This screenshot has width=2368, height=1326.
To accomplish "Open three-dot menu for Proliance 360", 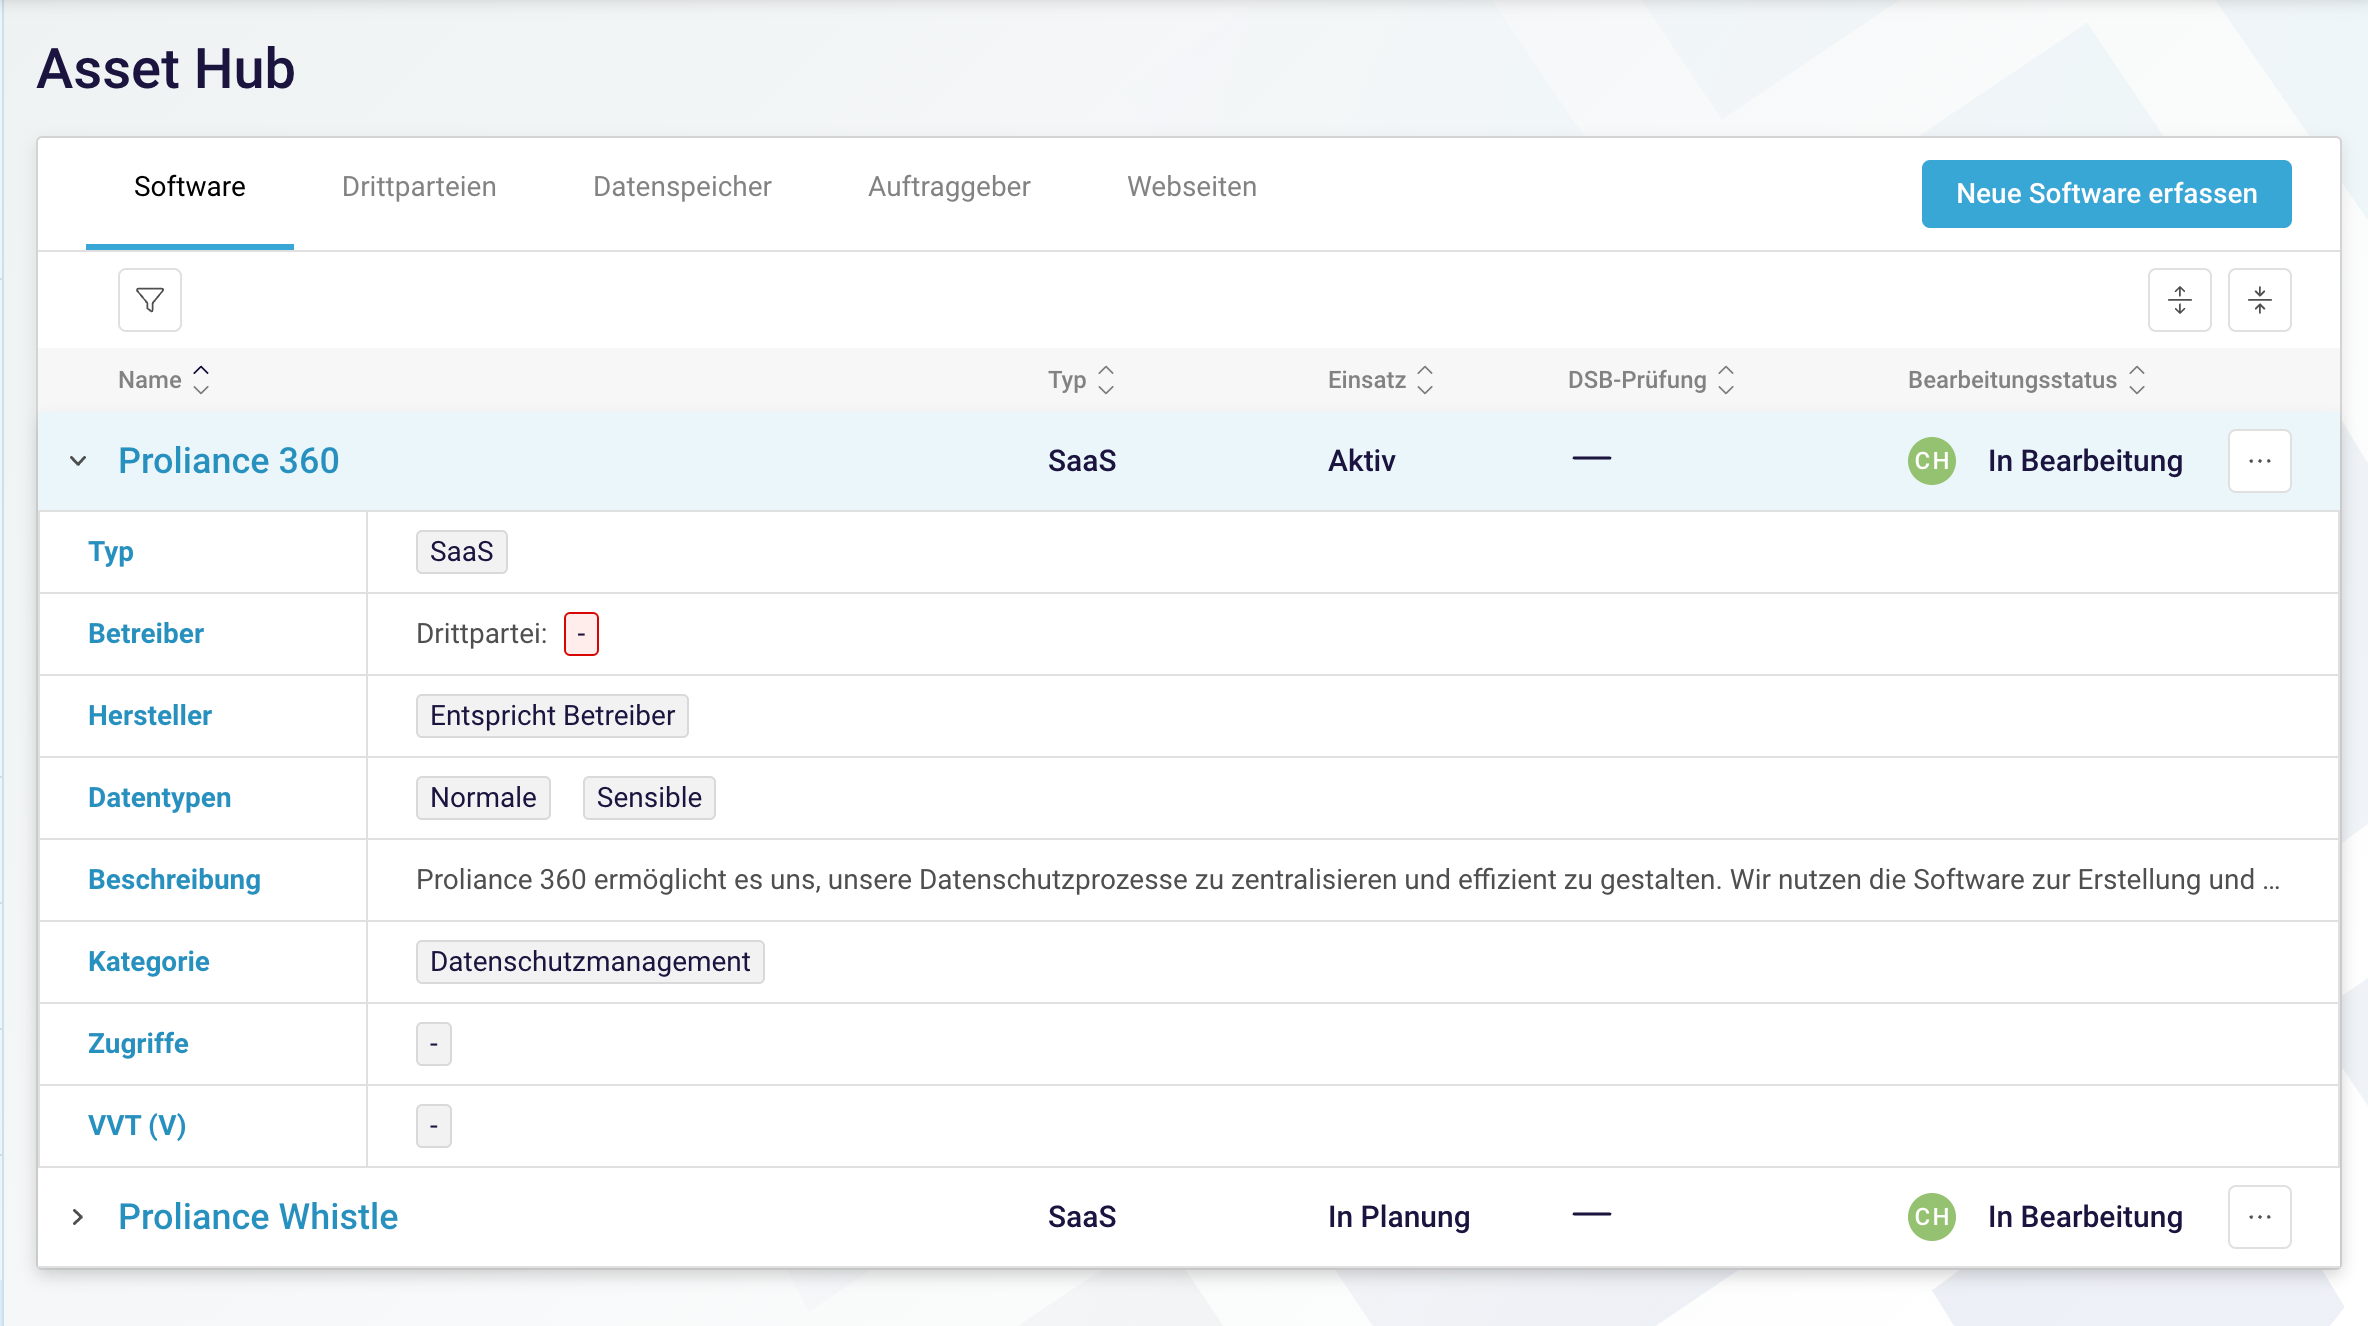I will tap(2259, 461).
